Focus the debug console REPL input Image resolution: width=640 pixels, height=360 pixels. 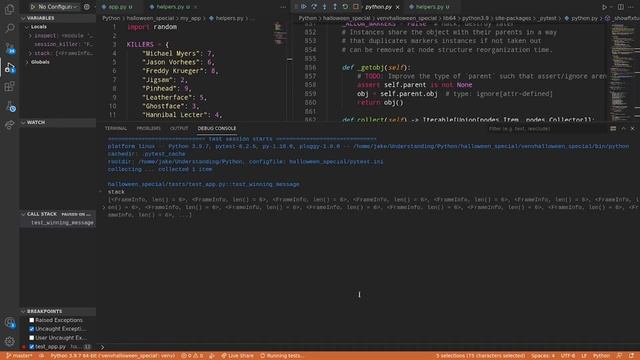367,347
